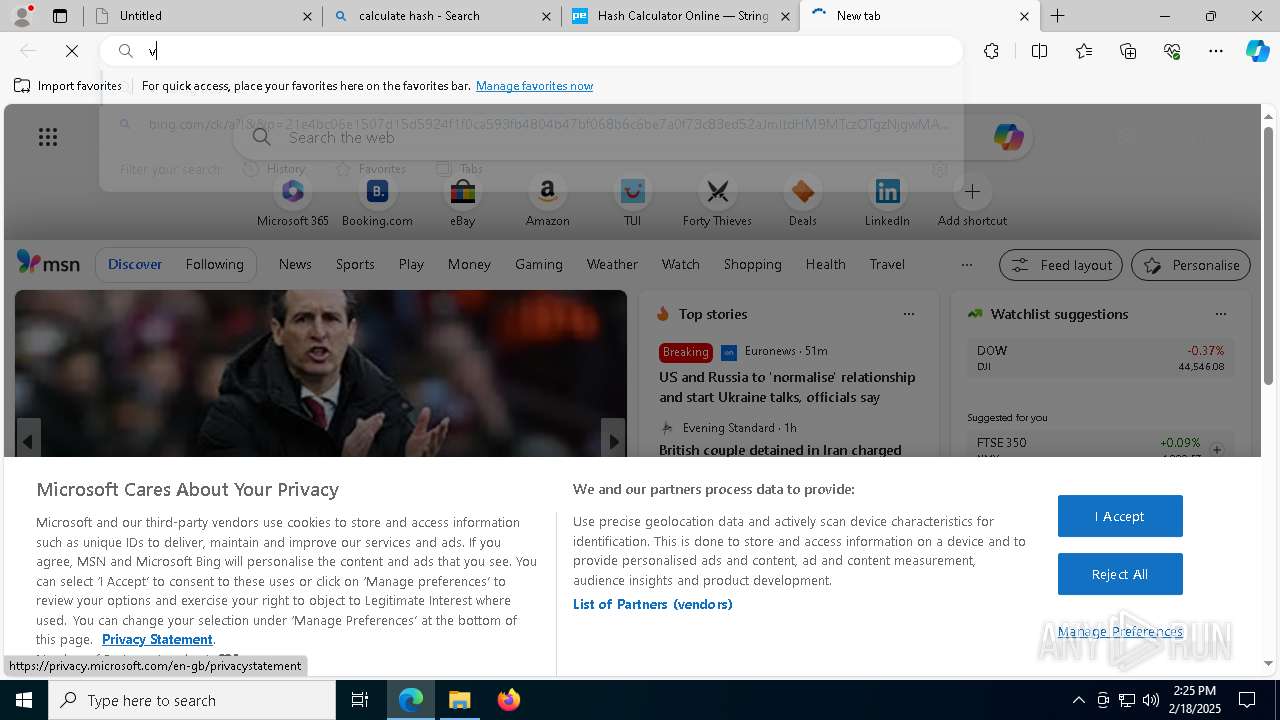
Task: Open the News category
Action: click(x=295, y=264)
